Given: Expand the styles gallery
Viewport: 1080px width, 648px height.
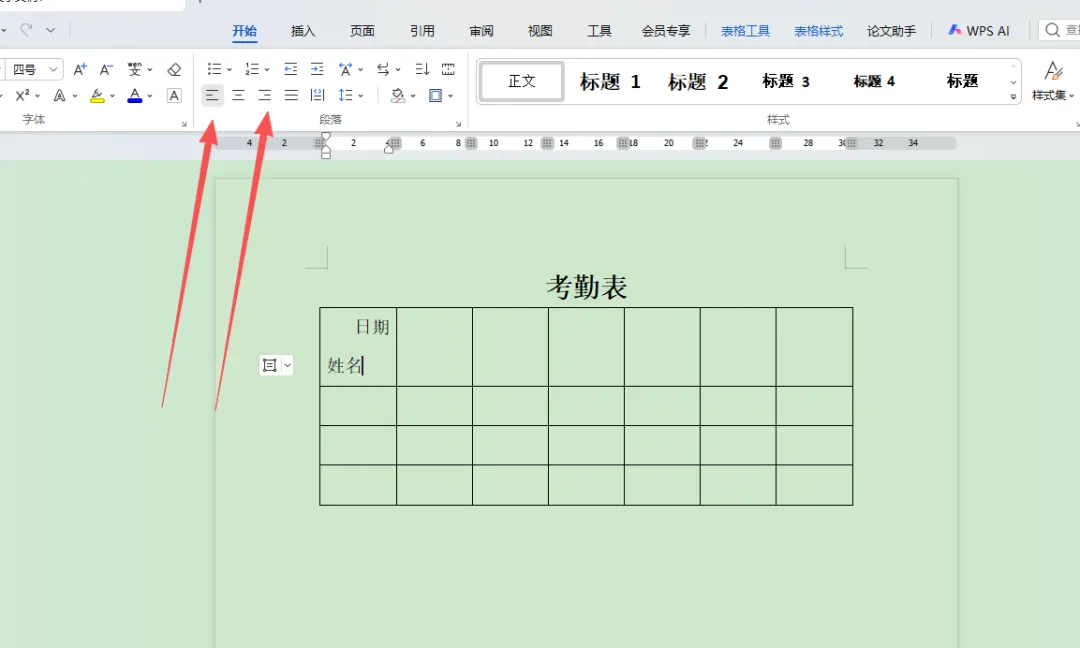Looking at the screenshot, I should click(1013, 96).
